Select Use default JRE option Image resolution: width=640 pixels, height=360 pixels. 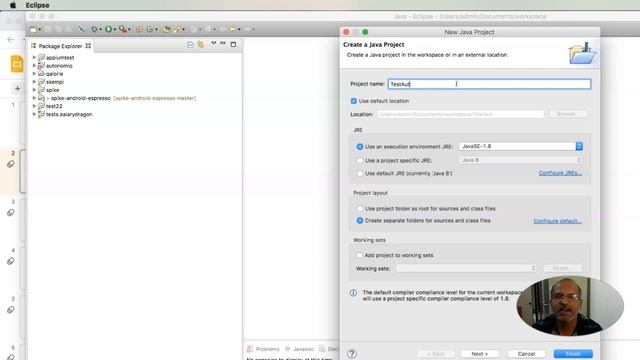click(360, 173)
